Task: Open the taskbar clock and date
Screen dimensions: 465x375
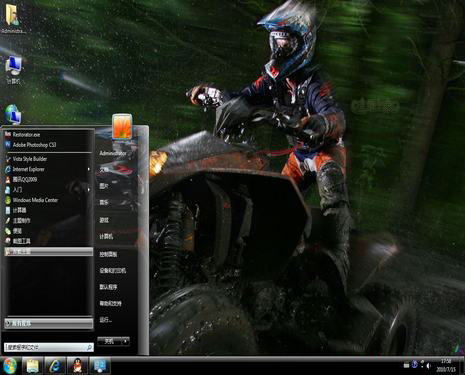Action: point(446,365)
